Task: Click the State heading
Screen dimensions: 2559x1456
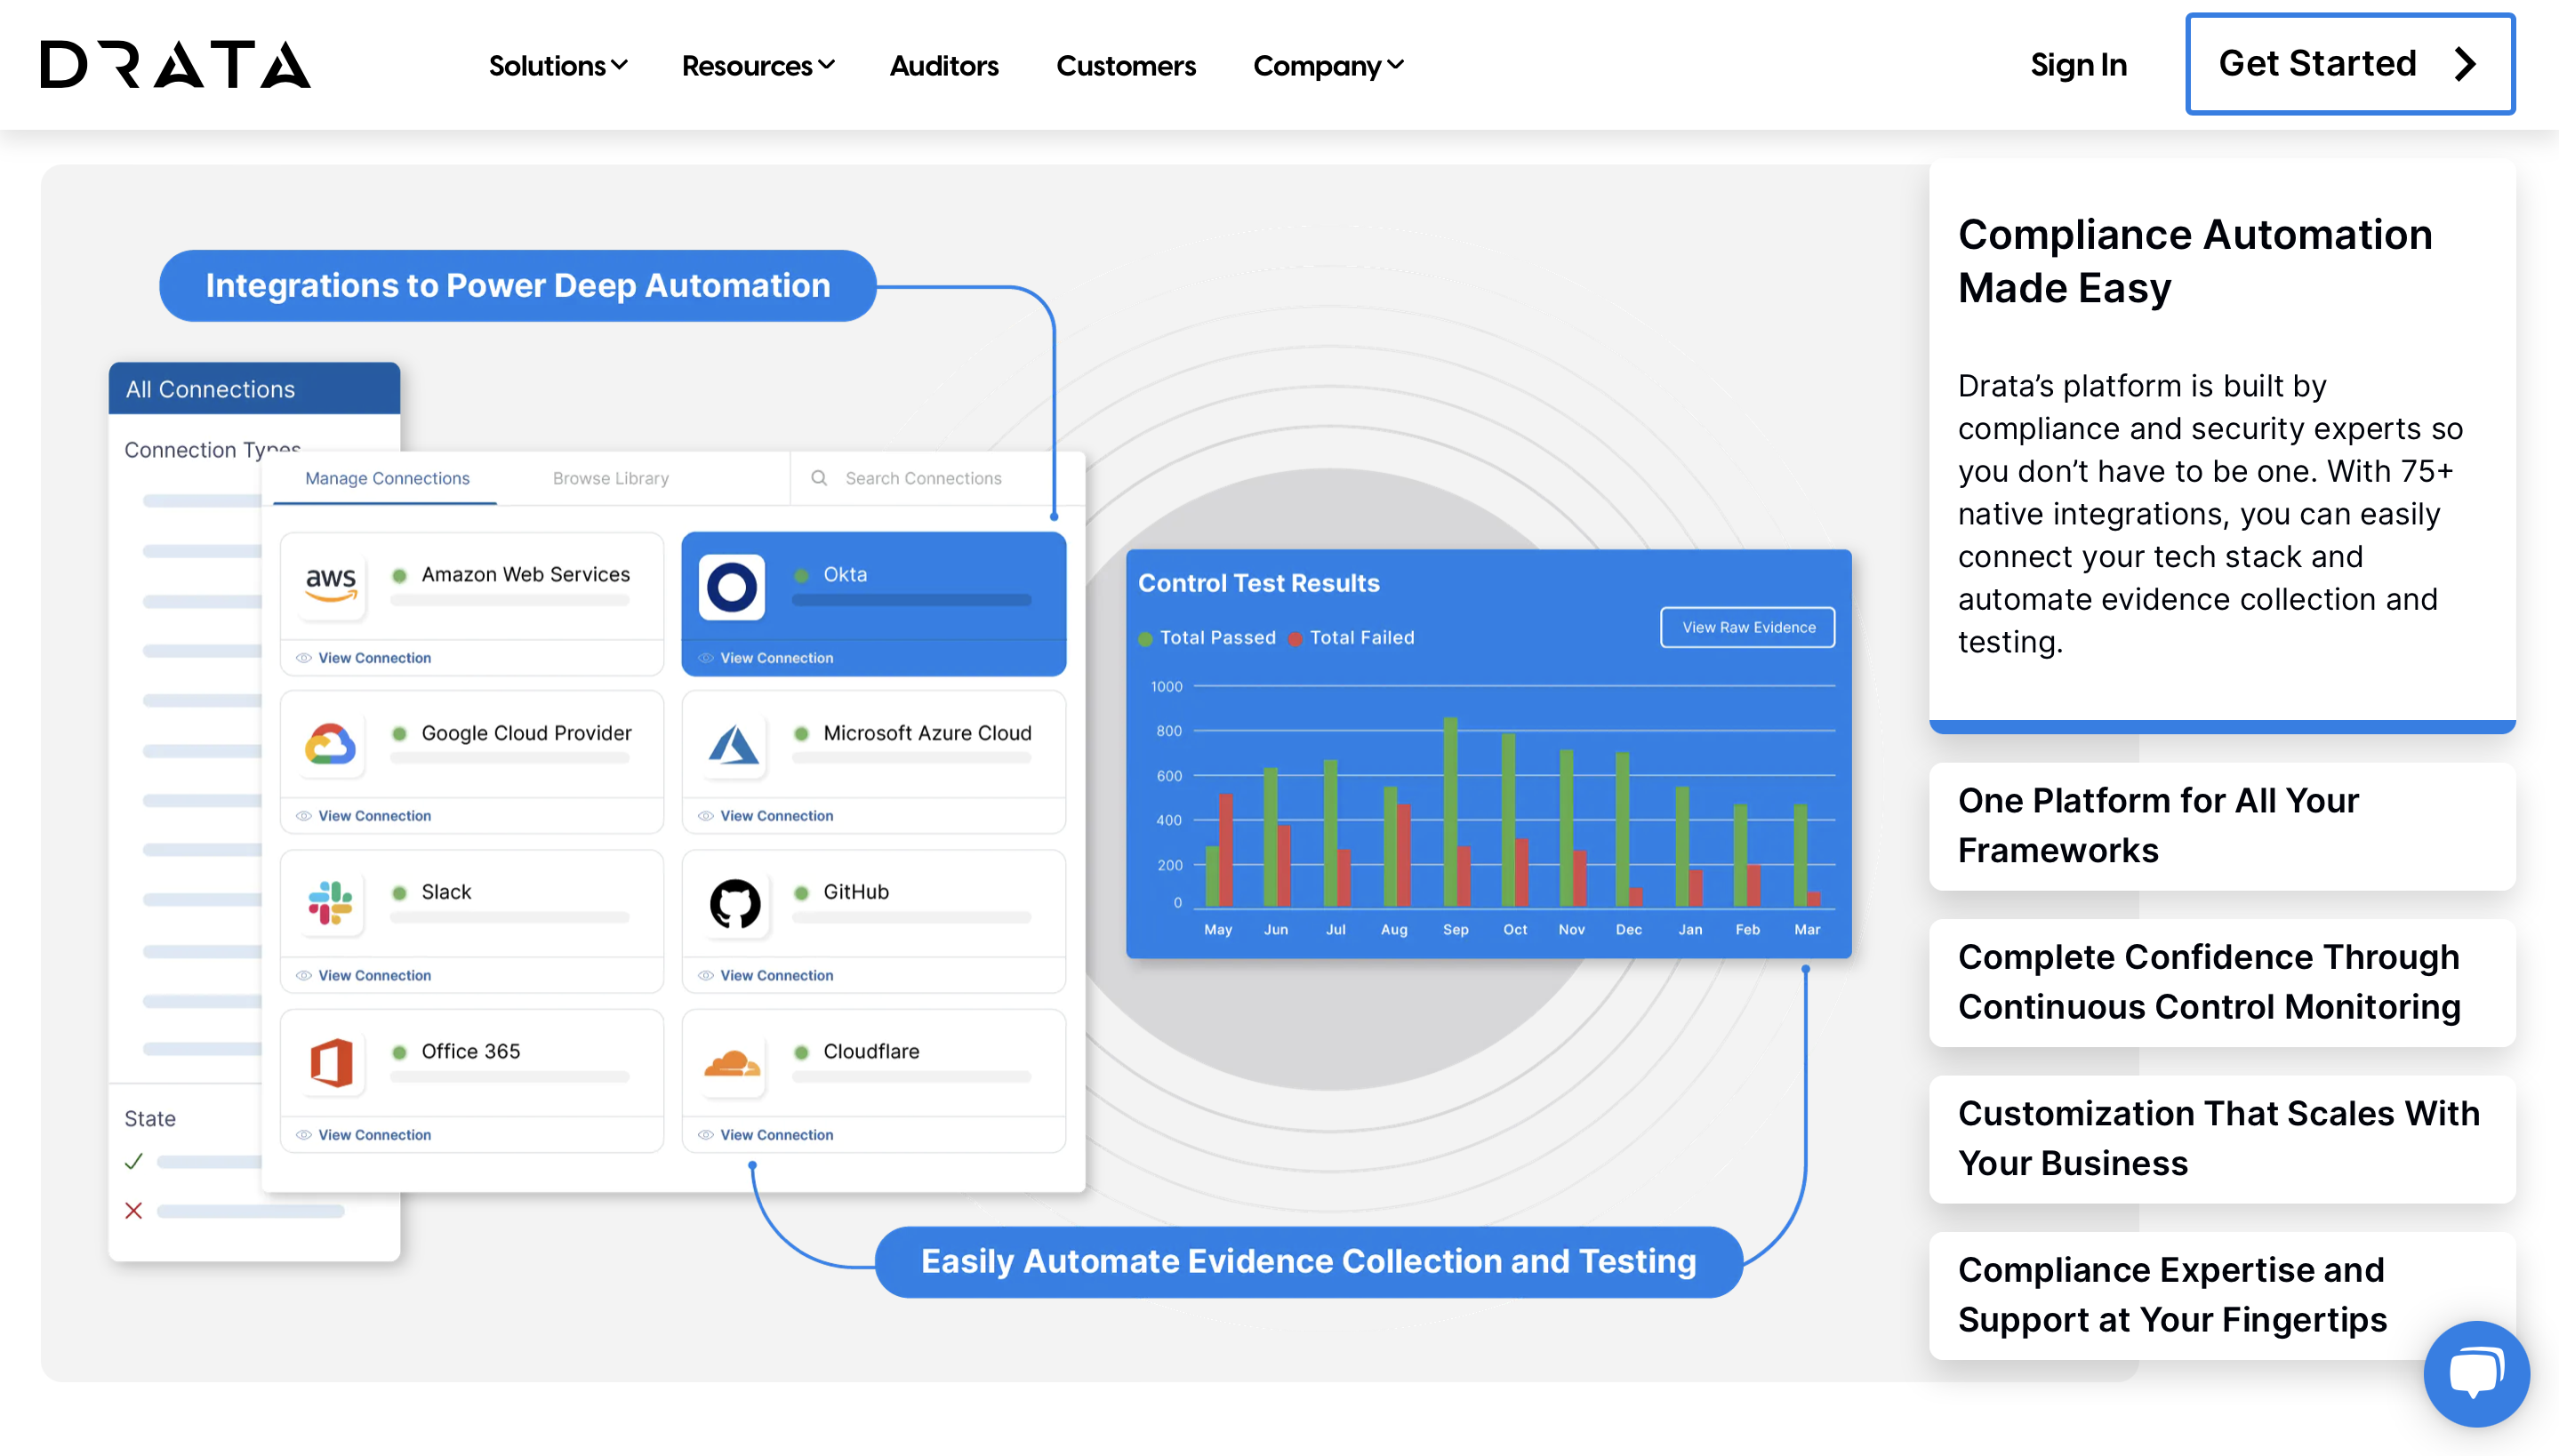Action: click(150, 1119)
